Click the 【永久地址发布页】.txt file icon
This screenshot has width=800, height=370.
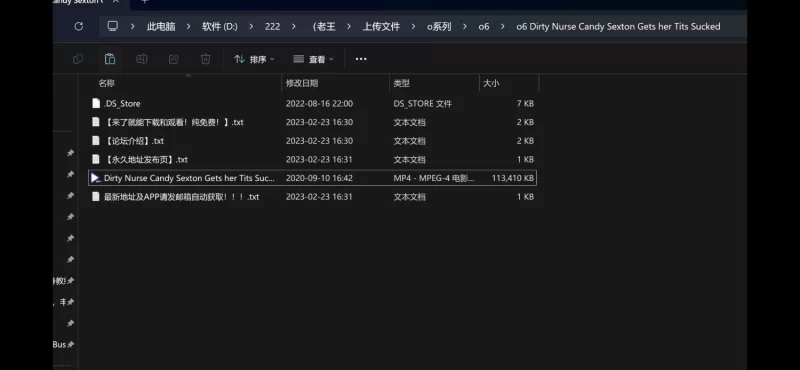pyautogui.click(x=96, y=159)
